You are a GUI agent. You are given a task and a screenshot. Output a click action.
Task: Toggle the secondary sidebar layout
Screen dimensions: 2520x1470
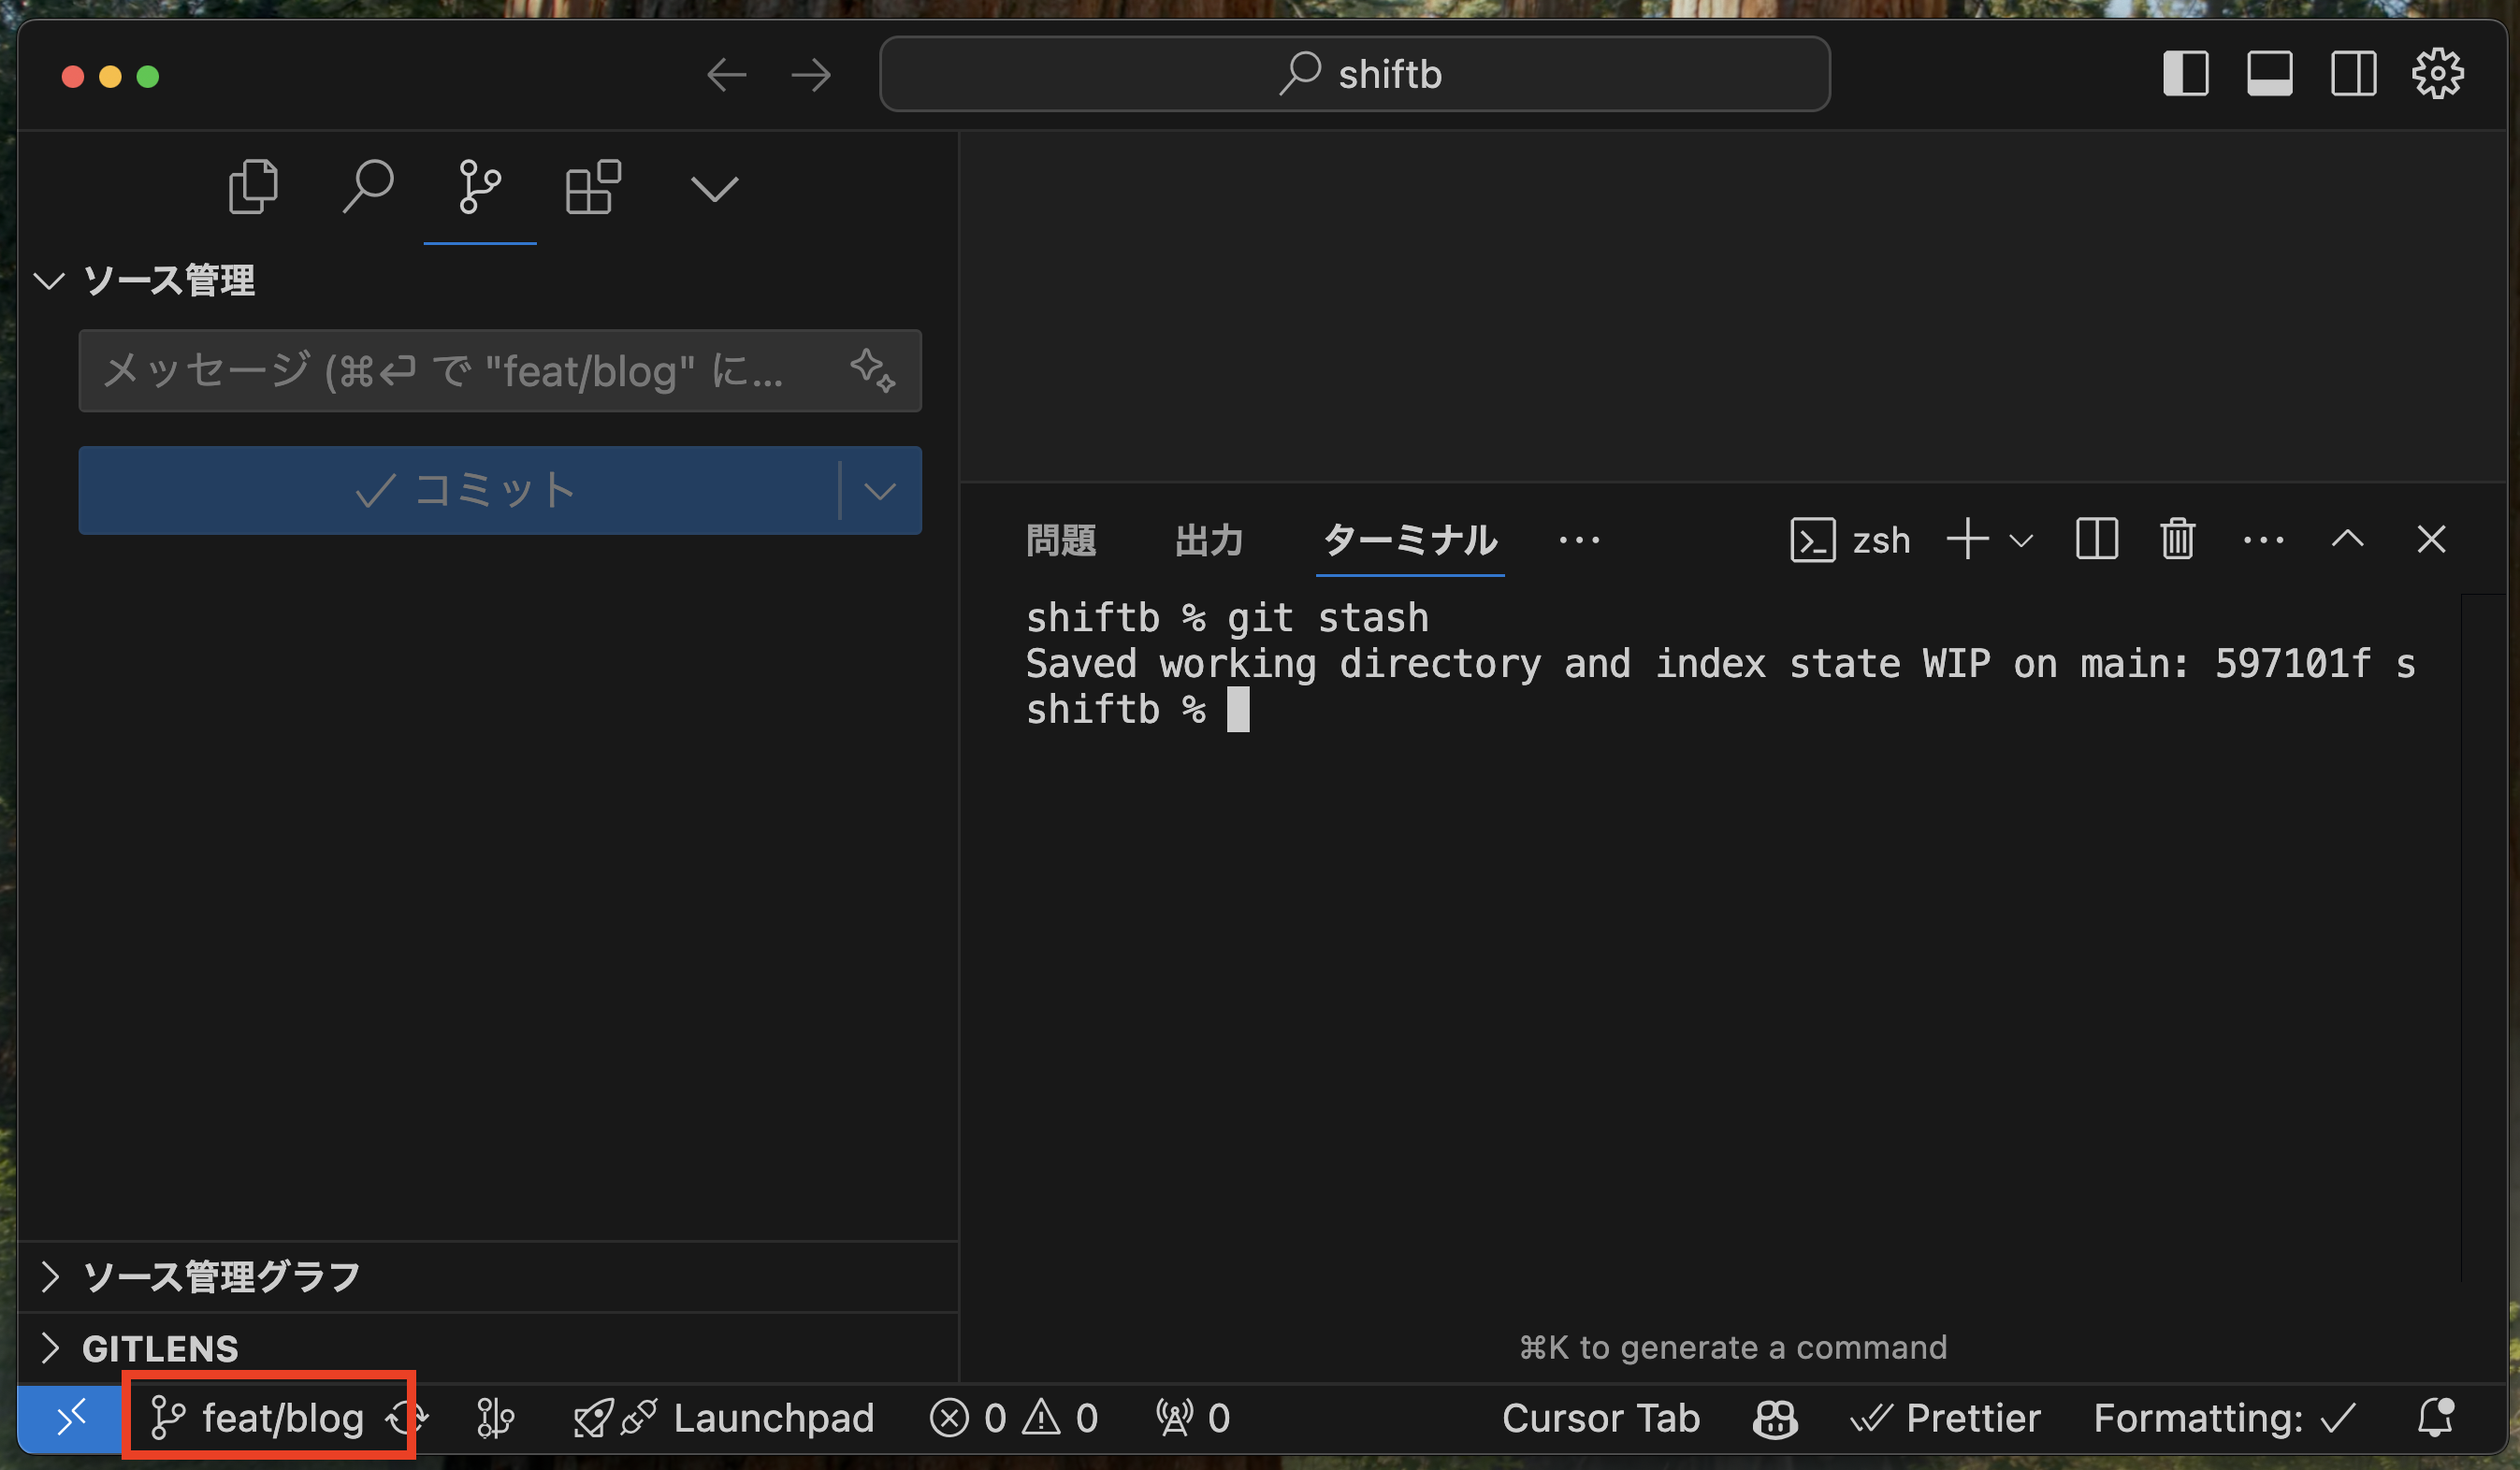[x=2353, y=74]
